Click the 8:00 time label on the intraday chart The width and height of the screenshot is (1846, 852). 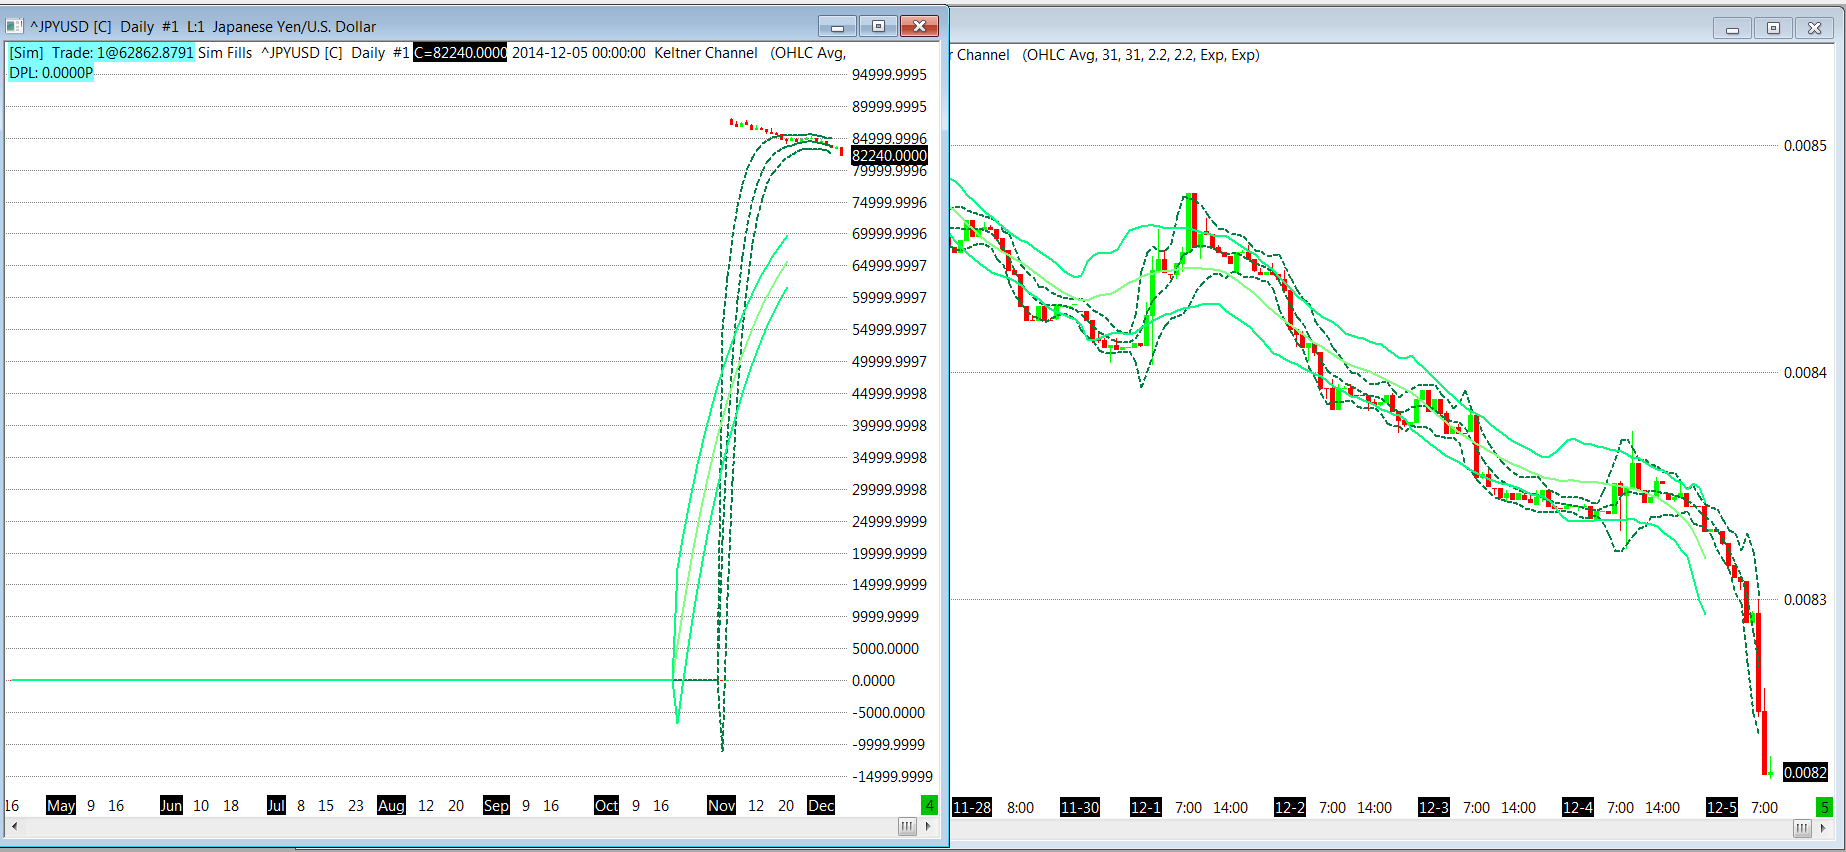[x=1020, y=808]
